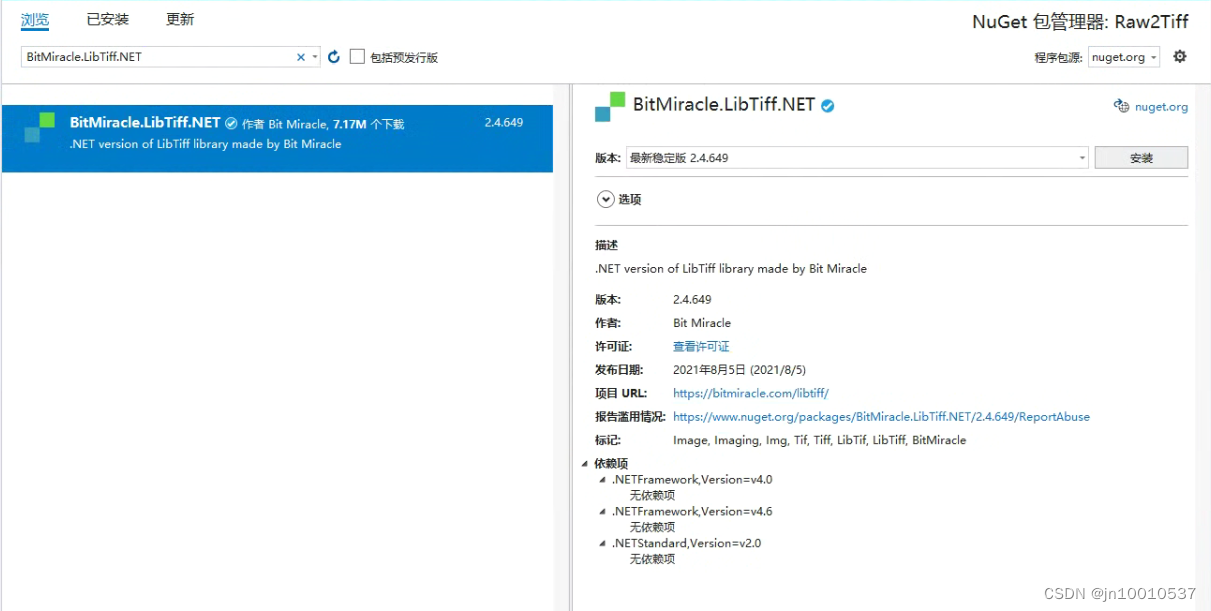The image size is (1211, 611).
Task: Click the package search input field
Action: tap(158, 57)
